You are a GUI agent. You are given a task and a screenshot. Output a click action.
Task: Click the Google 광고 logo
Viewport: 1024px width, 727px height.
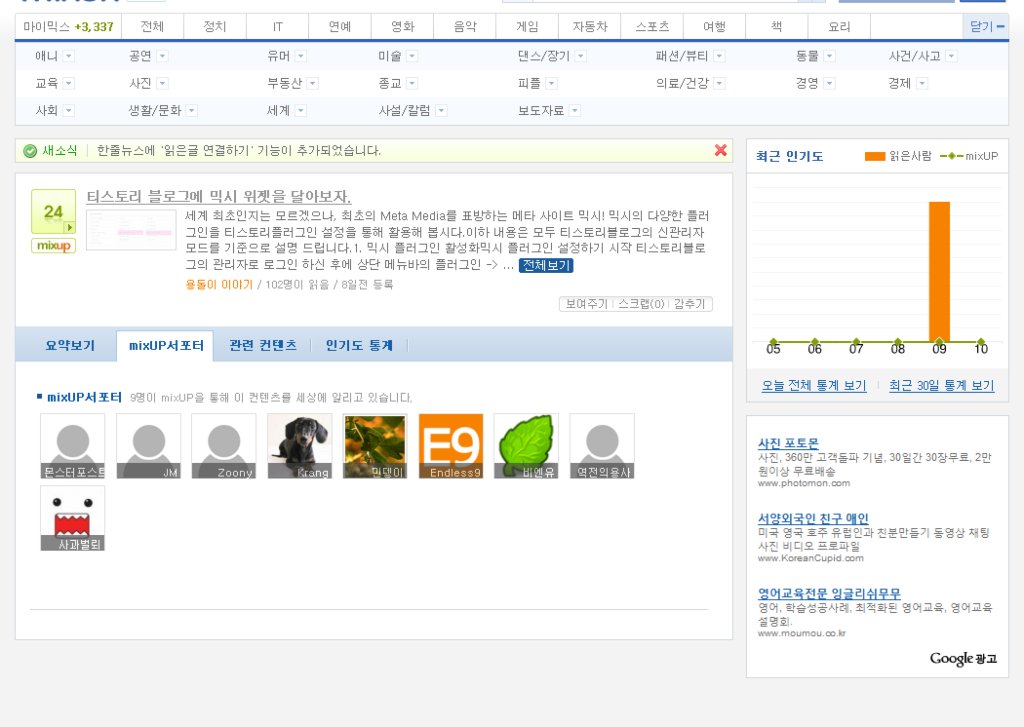coord(963,658)
